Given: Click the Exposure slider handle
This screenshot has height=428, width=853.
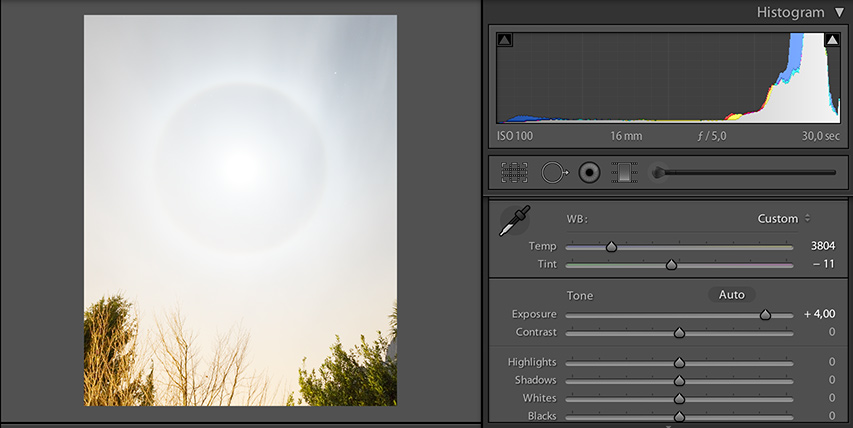Looking at the screenshot, I should click(x=765, y=314).
